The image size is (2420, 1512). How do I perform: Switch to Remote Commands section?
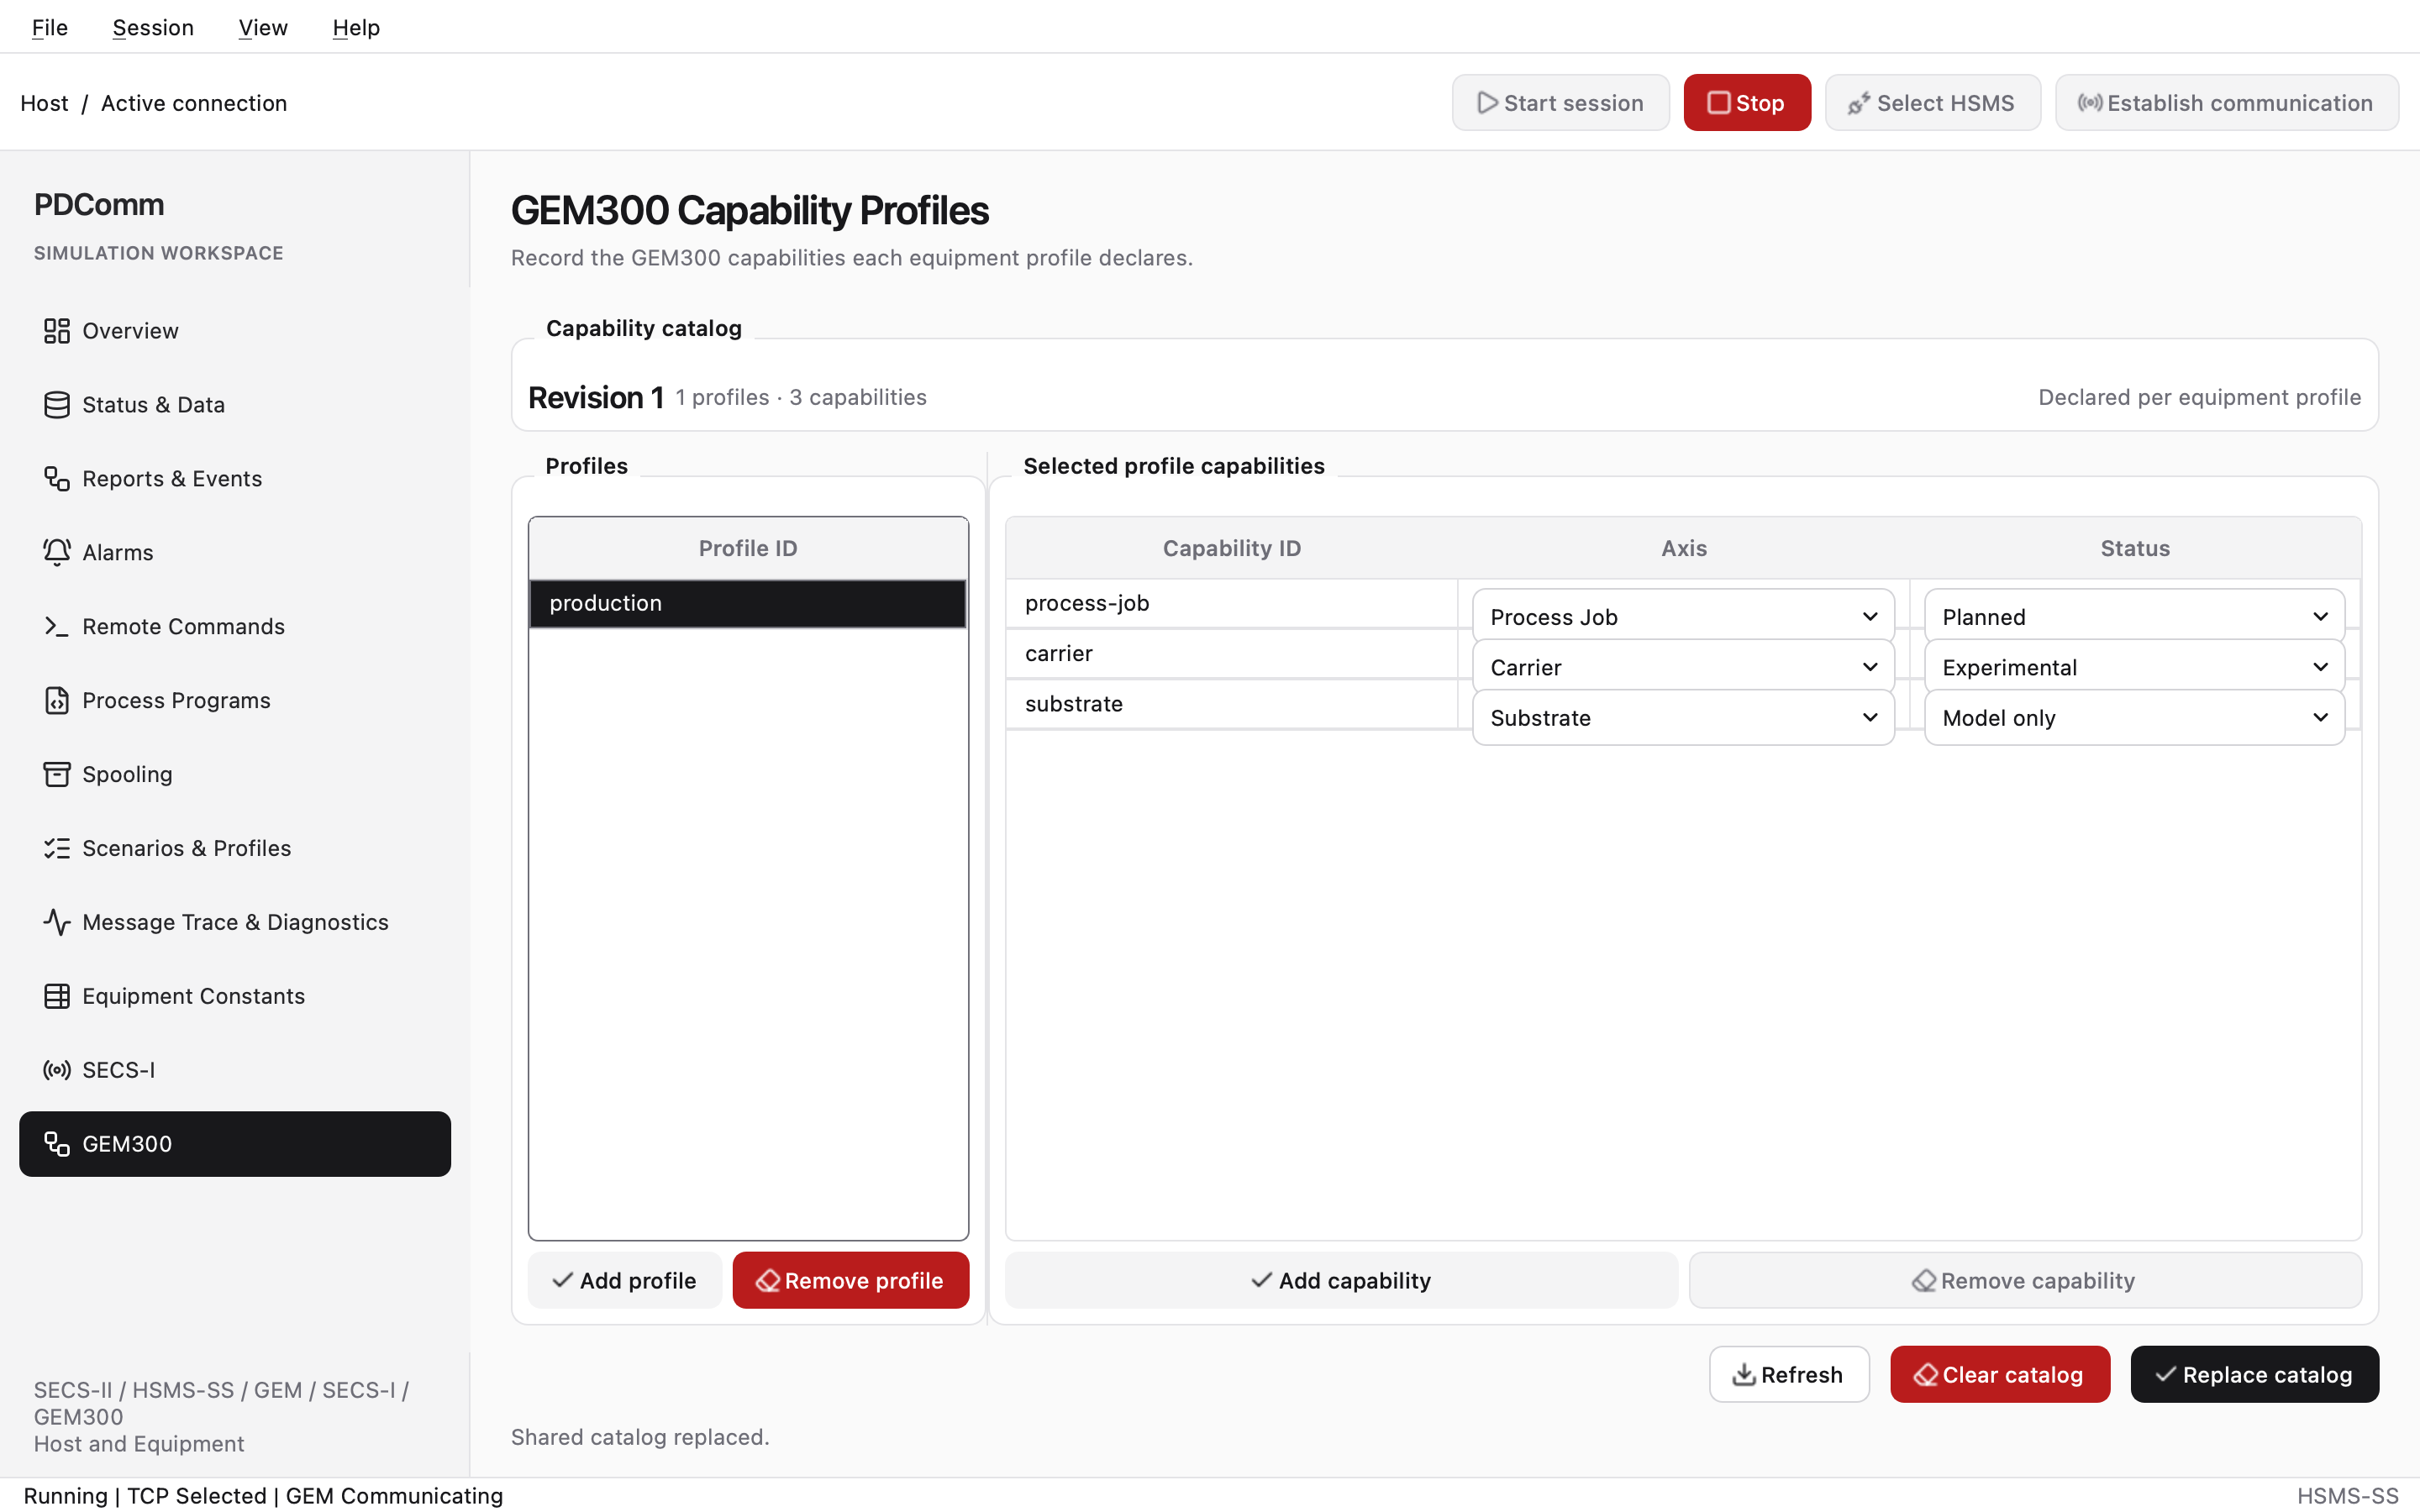coord(235,627)
